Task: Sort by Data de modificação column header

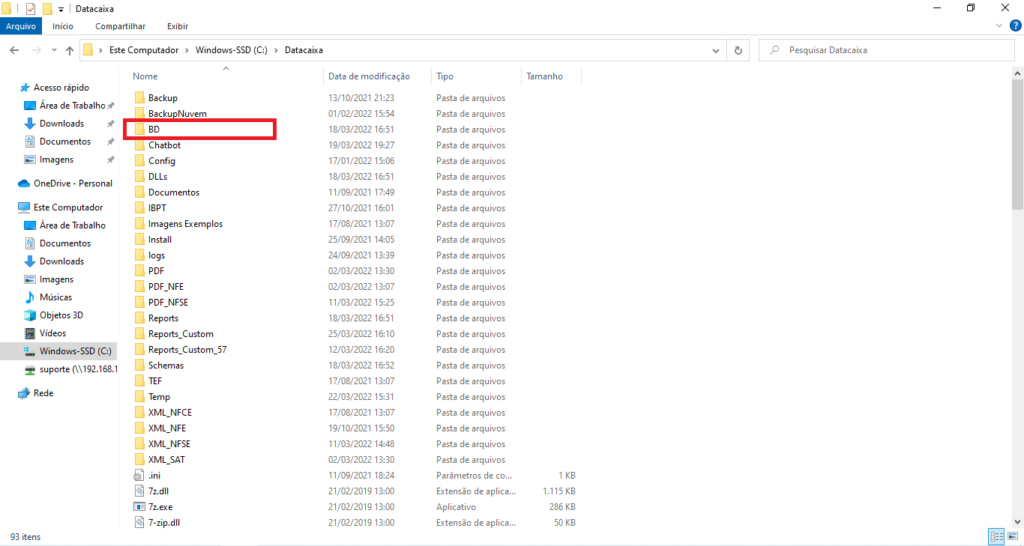Action: tap(369, 76)
